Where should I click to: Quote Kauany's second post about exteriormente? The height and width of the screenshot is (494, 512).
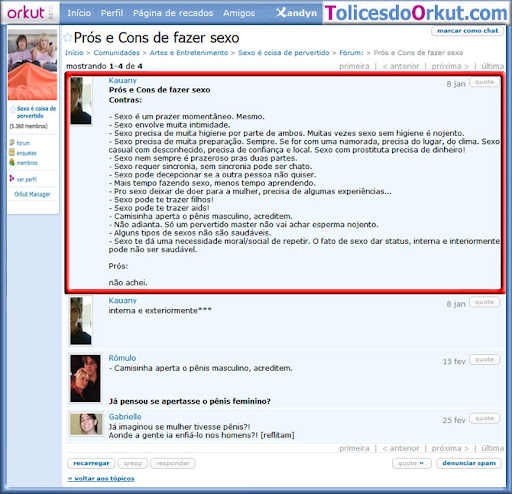click(484, 302)
